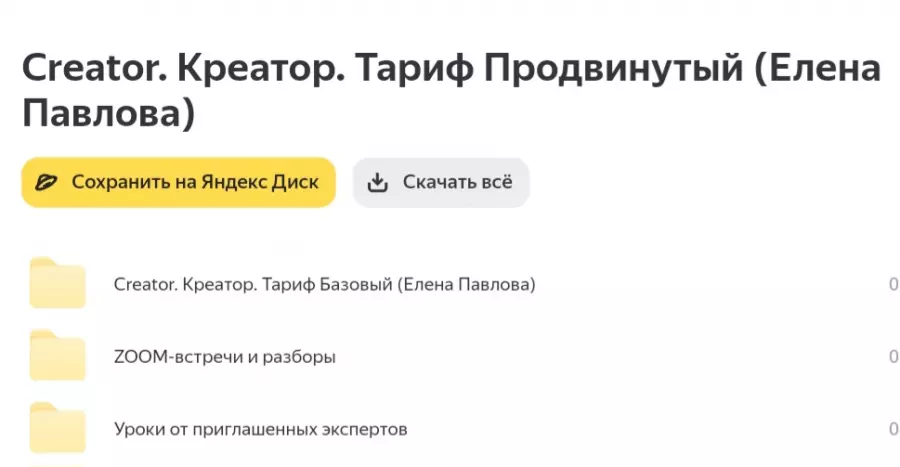Click the word разборы in the ZOOM folder name
Screen dimensions: 900x467
299,357
